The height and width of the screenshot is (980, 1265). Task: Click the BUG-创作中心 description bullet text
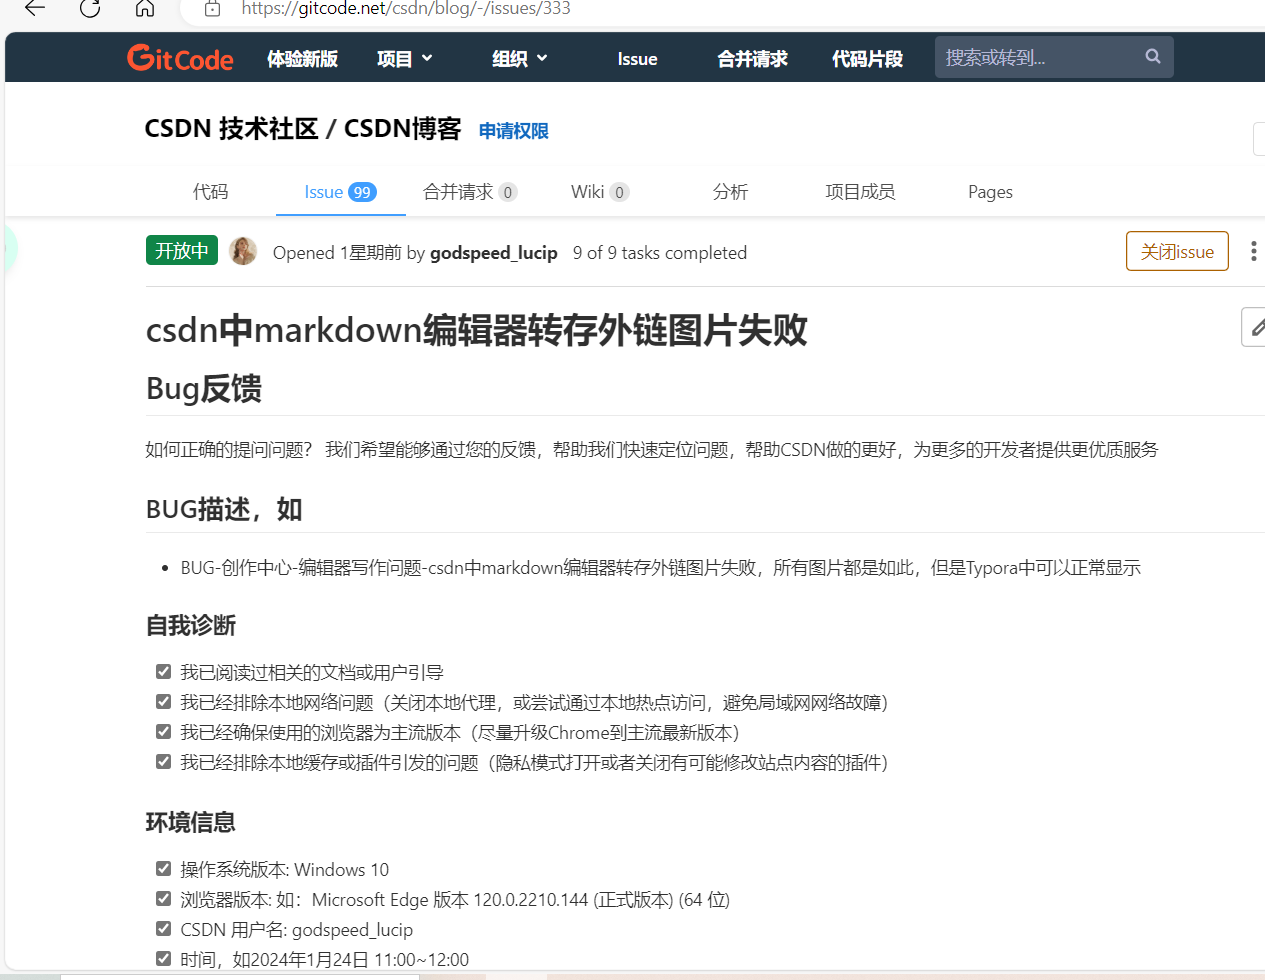[x=660, y=568]
